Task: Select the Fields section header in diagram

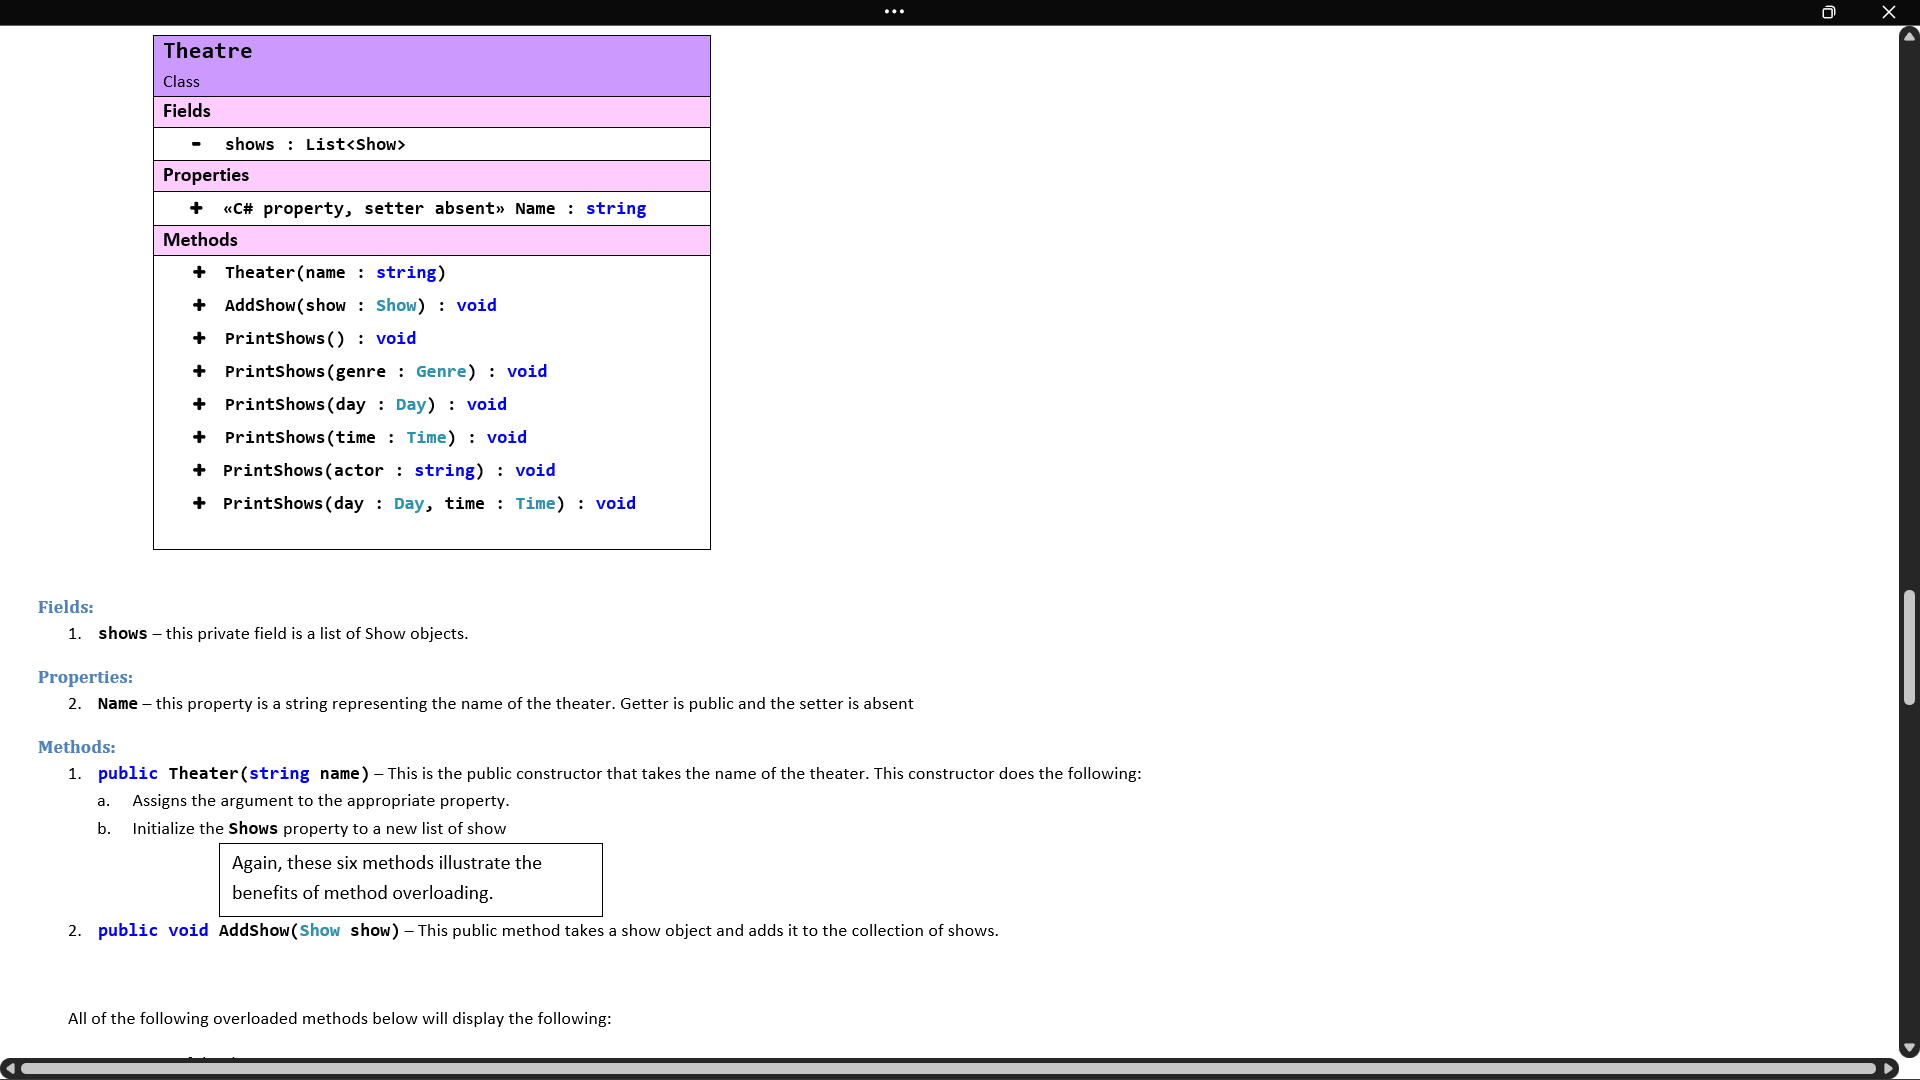Action: 432,111
